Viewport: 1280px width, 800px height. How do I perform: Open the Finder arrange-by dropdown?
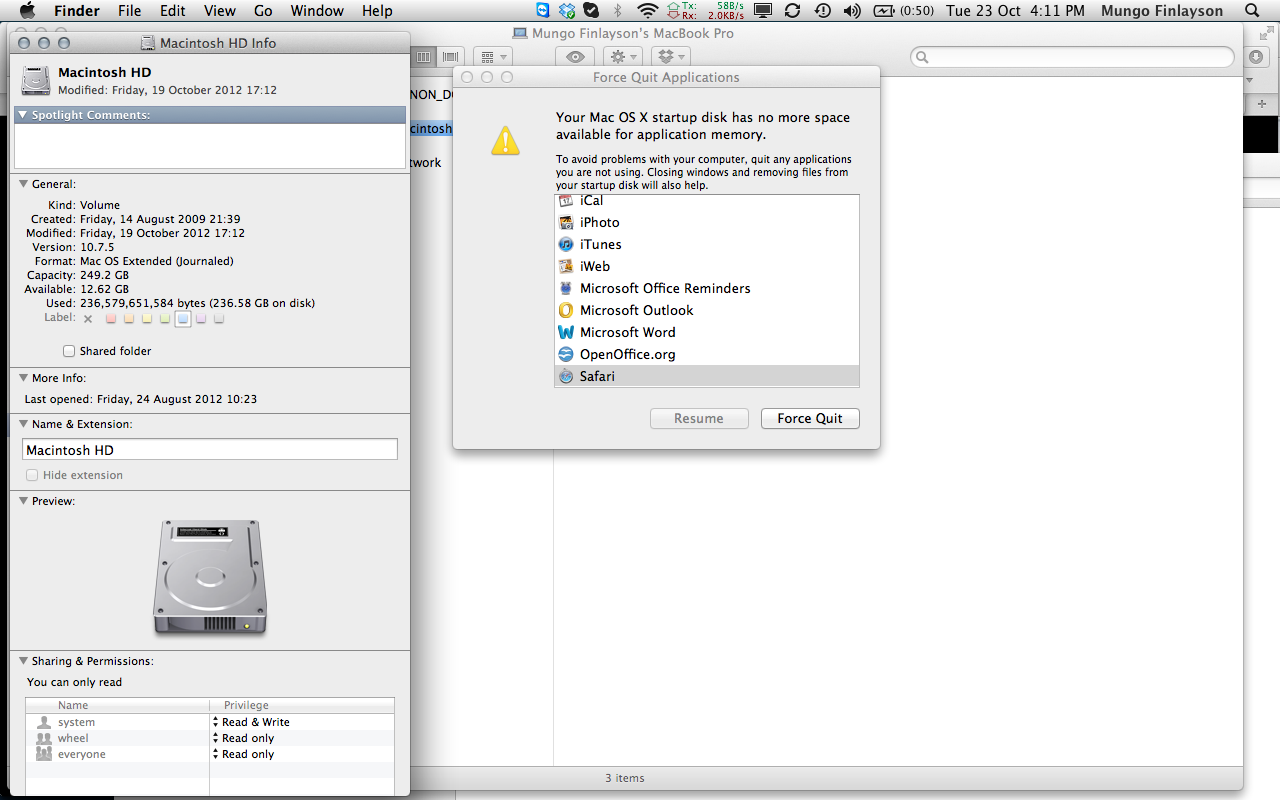click(492, 57)
